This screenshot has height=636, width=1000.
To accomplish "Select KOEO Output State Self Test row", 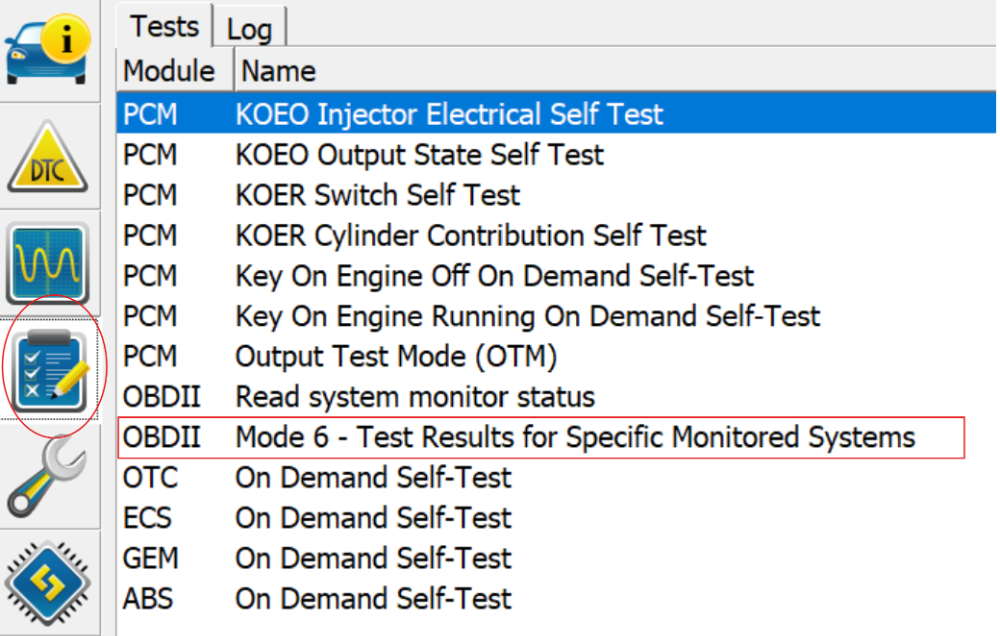I will [x=556, y=154].
